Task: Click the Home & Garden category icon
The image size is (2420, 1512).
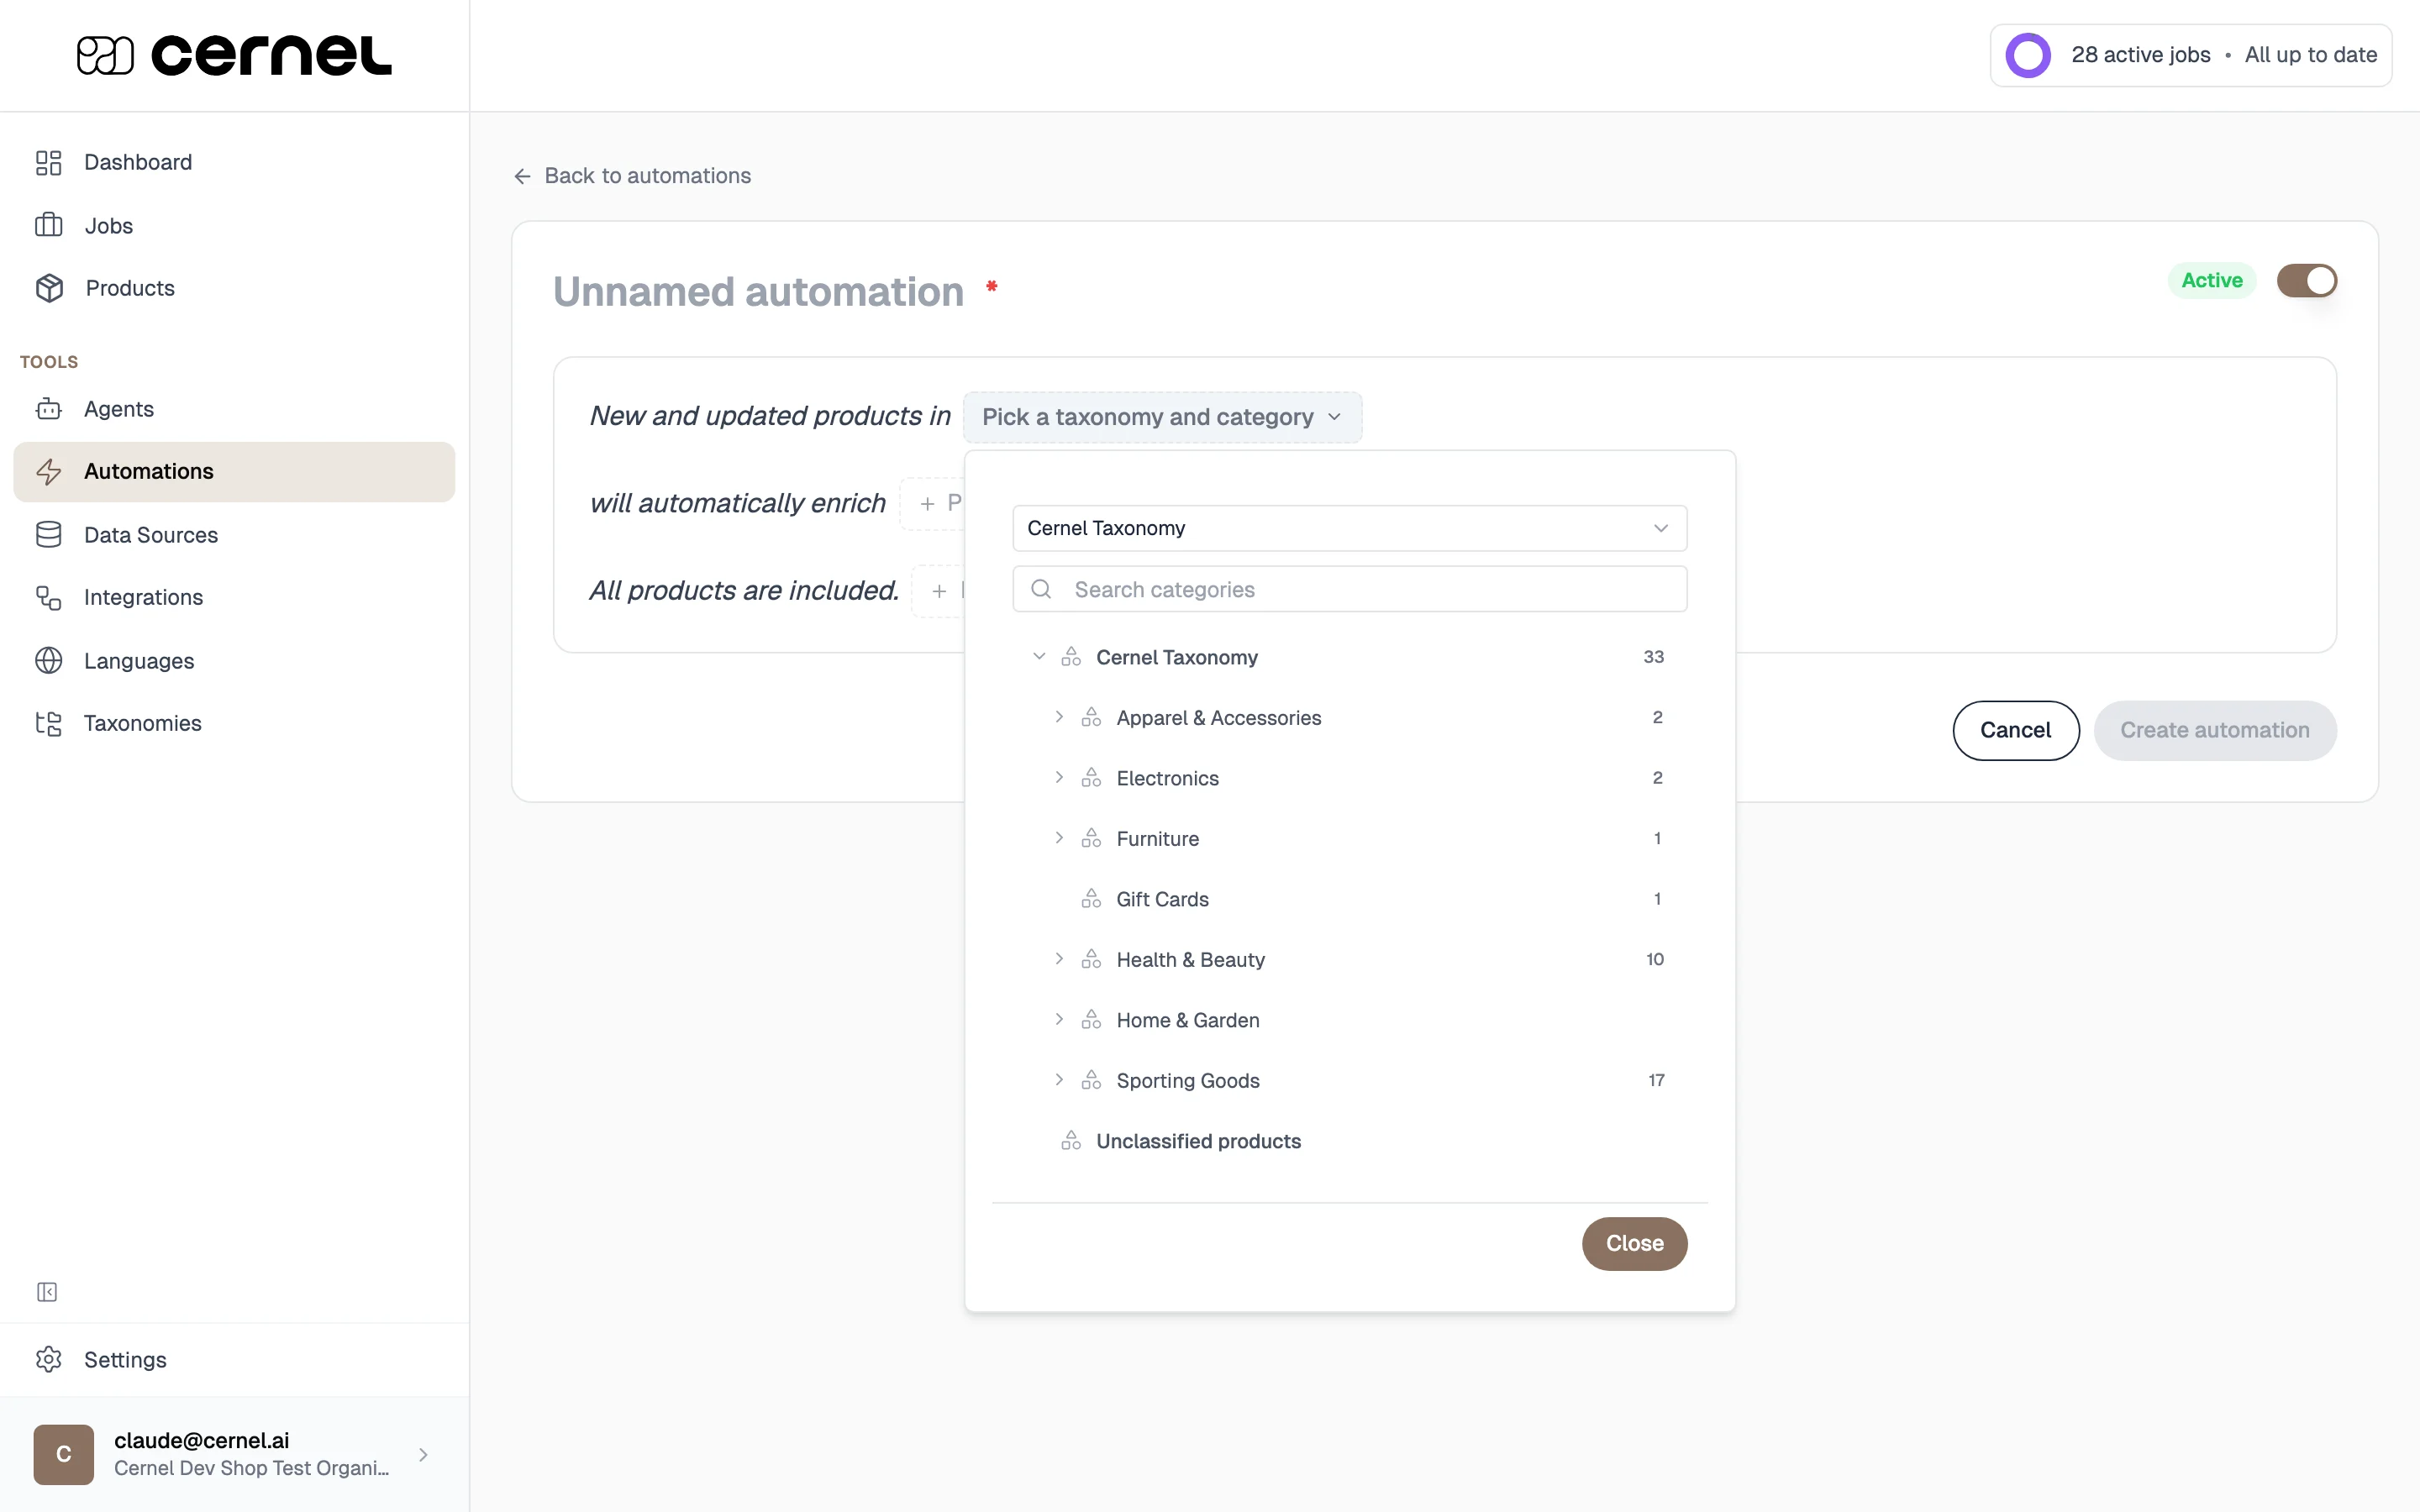Action: (x=1091, y=1020)
